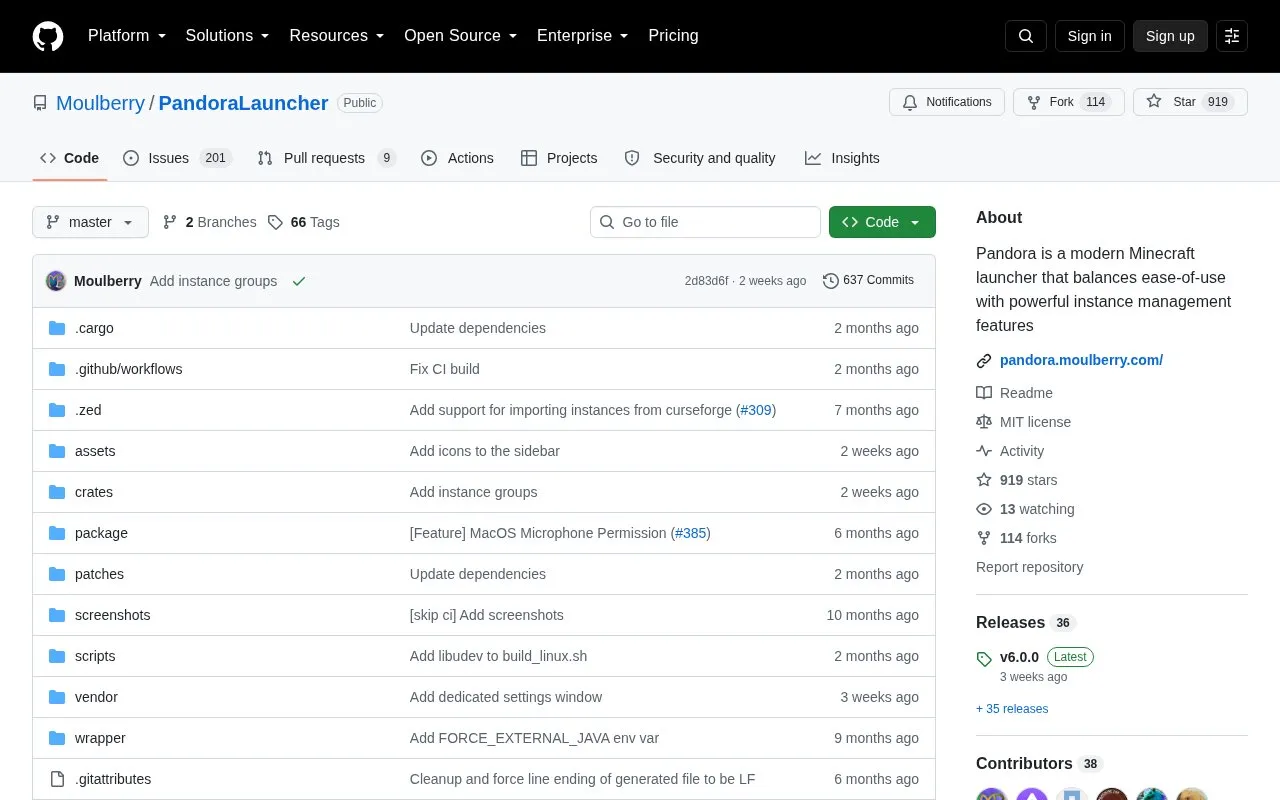Click the Notifications bell button
The image size is (1280, 800).
(x=946, y=102)
